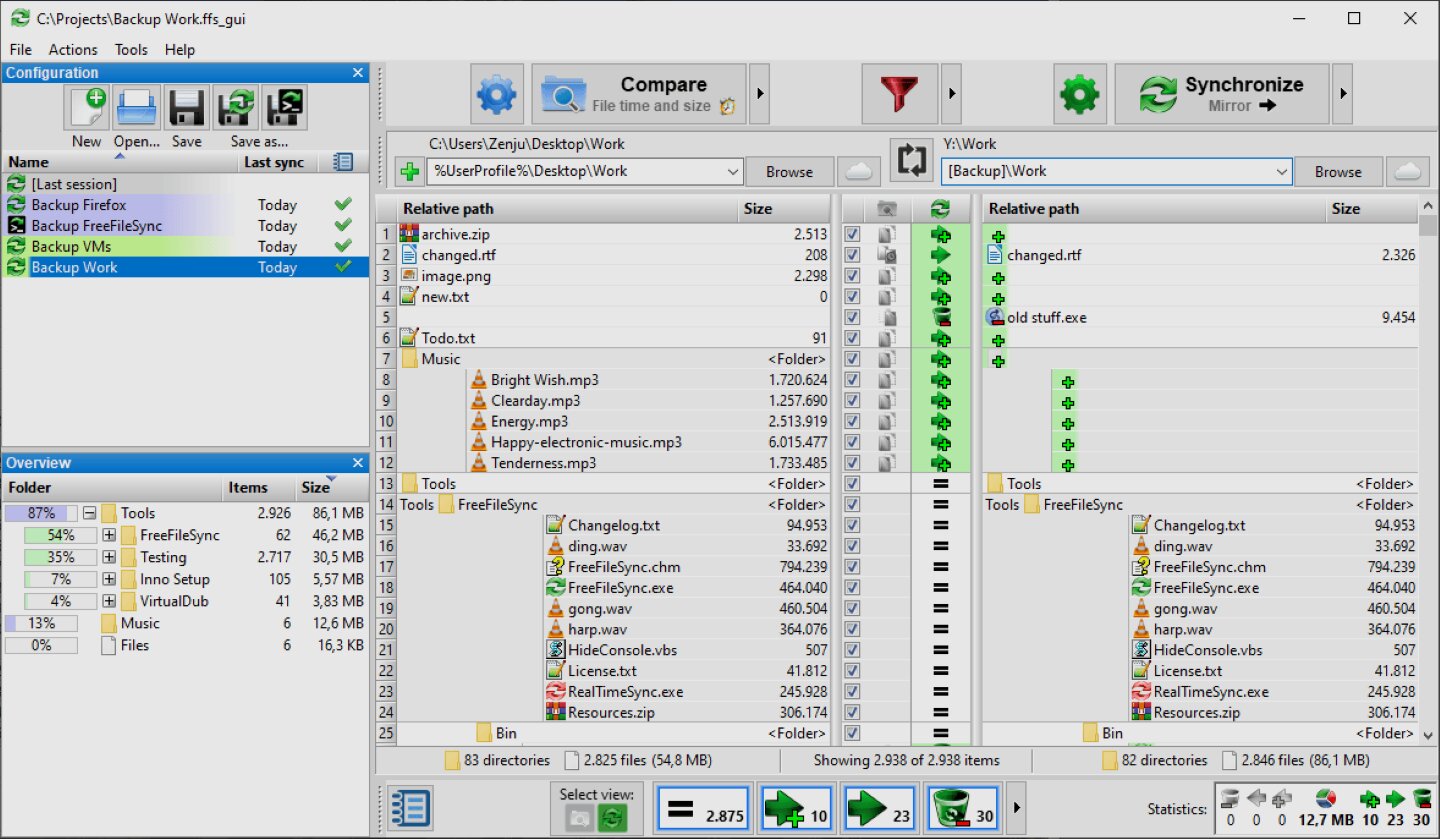Click the 87% Tools progress bar
1440x839 pixels.
point(41,512)
